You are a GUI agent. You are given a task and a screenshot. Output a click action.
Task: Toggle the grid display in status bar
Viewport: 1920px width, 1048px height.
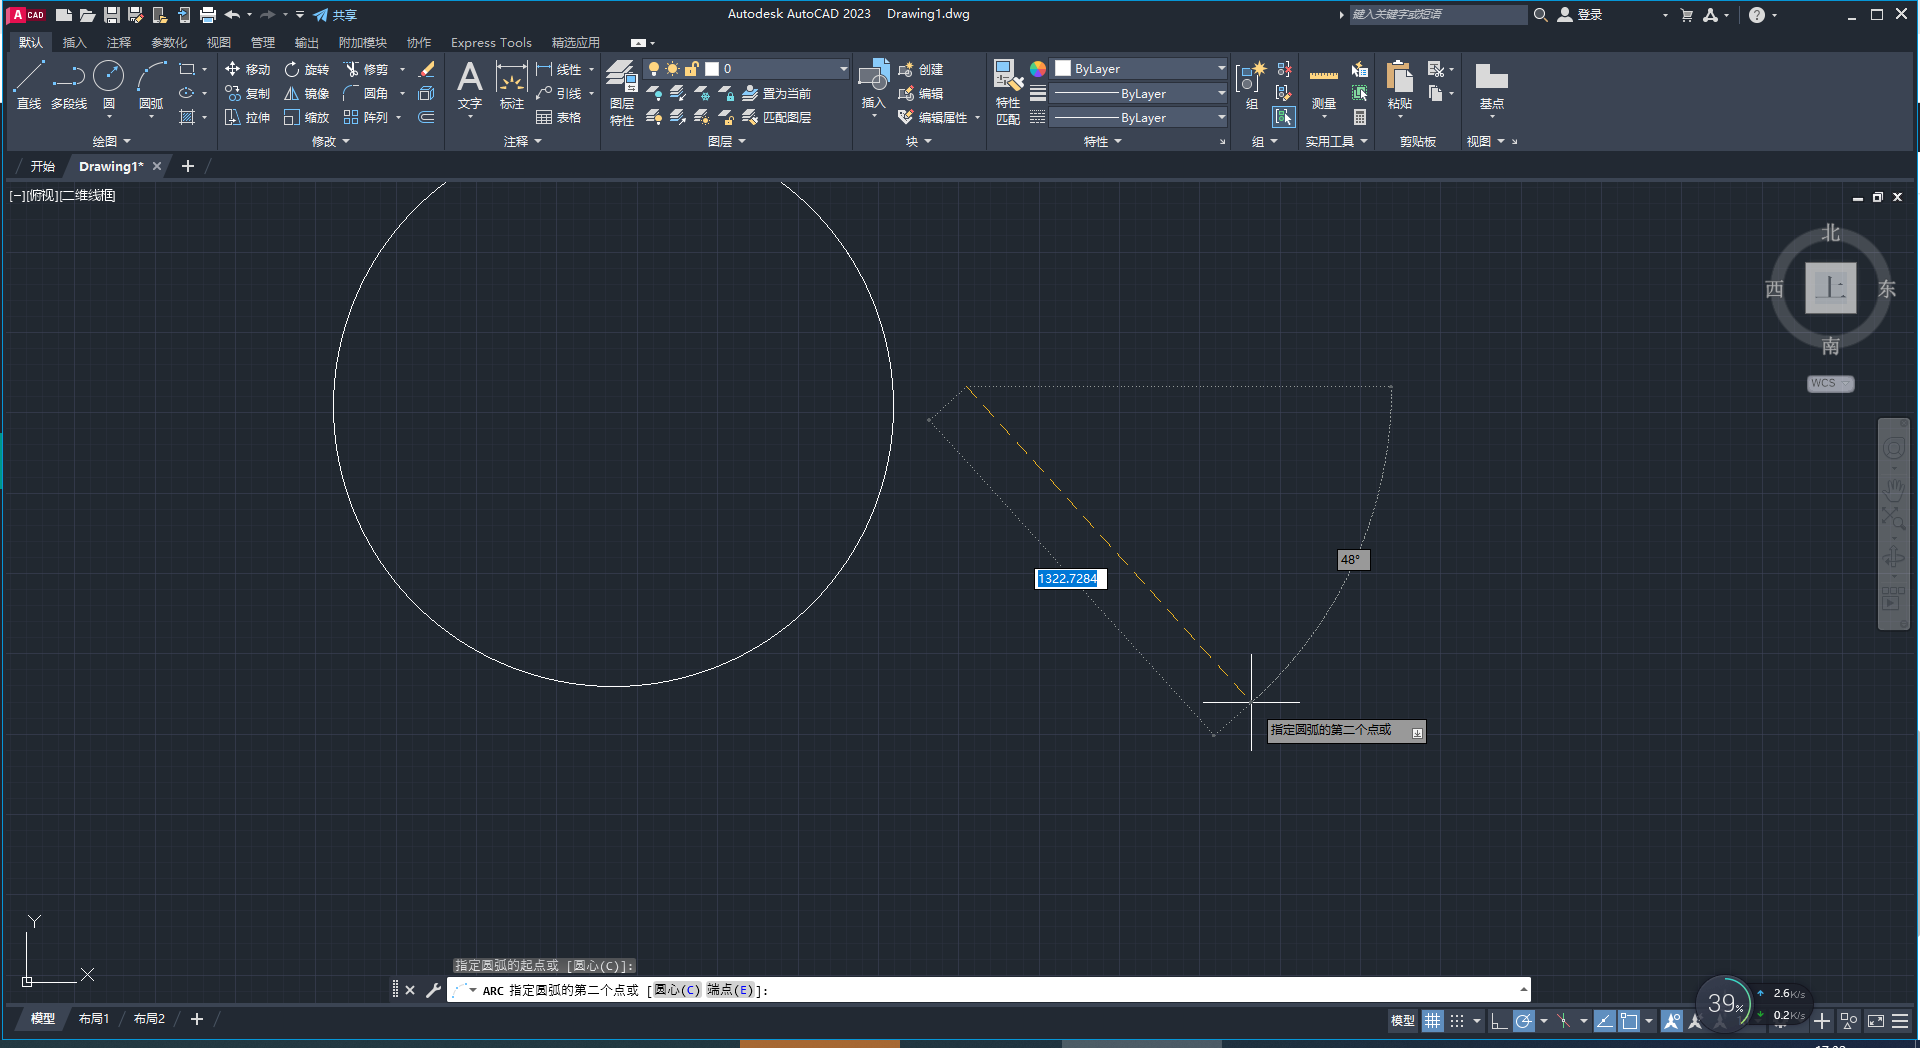click(x=1433, y=1021)
